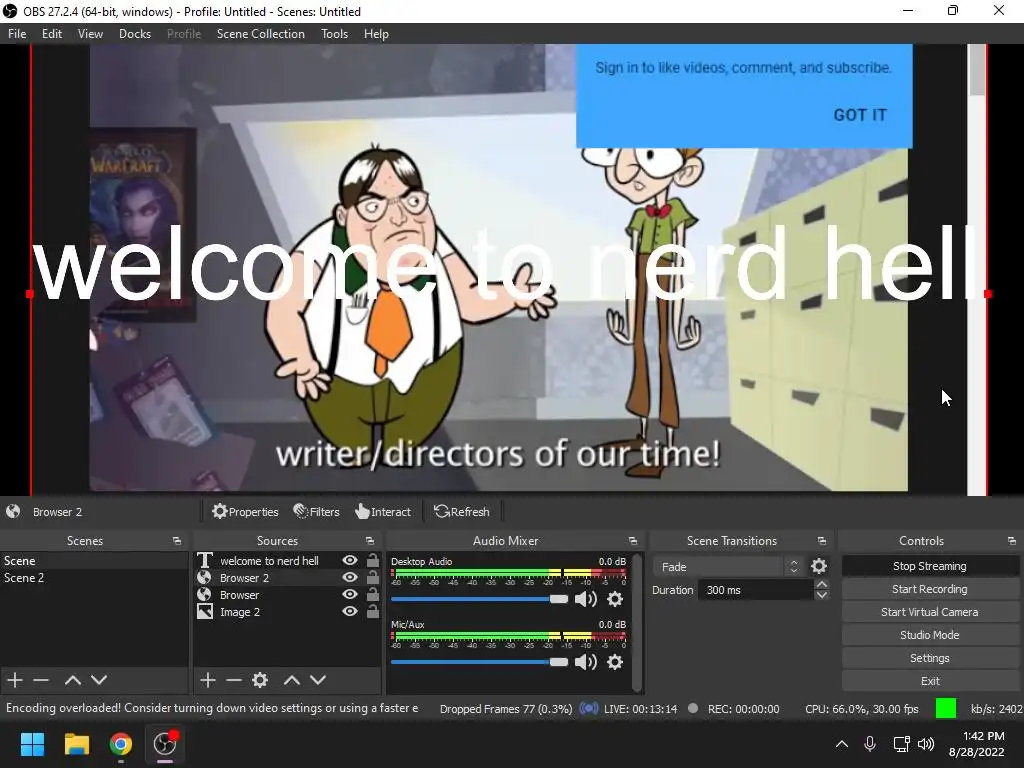The width and height of the screenshot is (1024, 768).
Task: Click OBS Studio taskbar icon
Action: coord(165,744)
